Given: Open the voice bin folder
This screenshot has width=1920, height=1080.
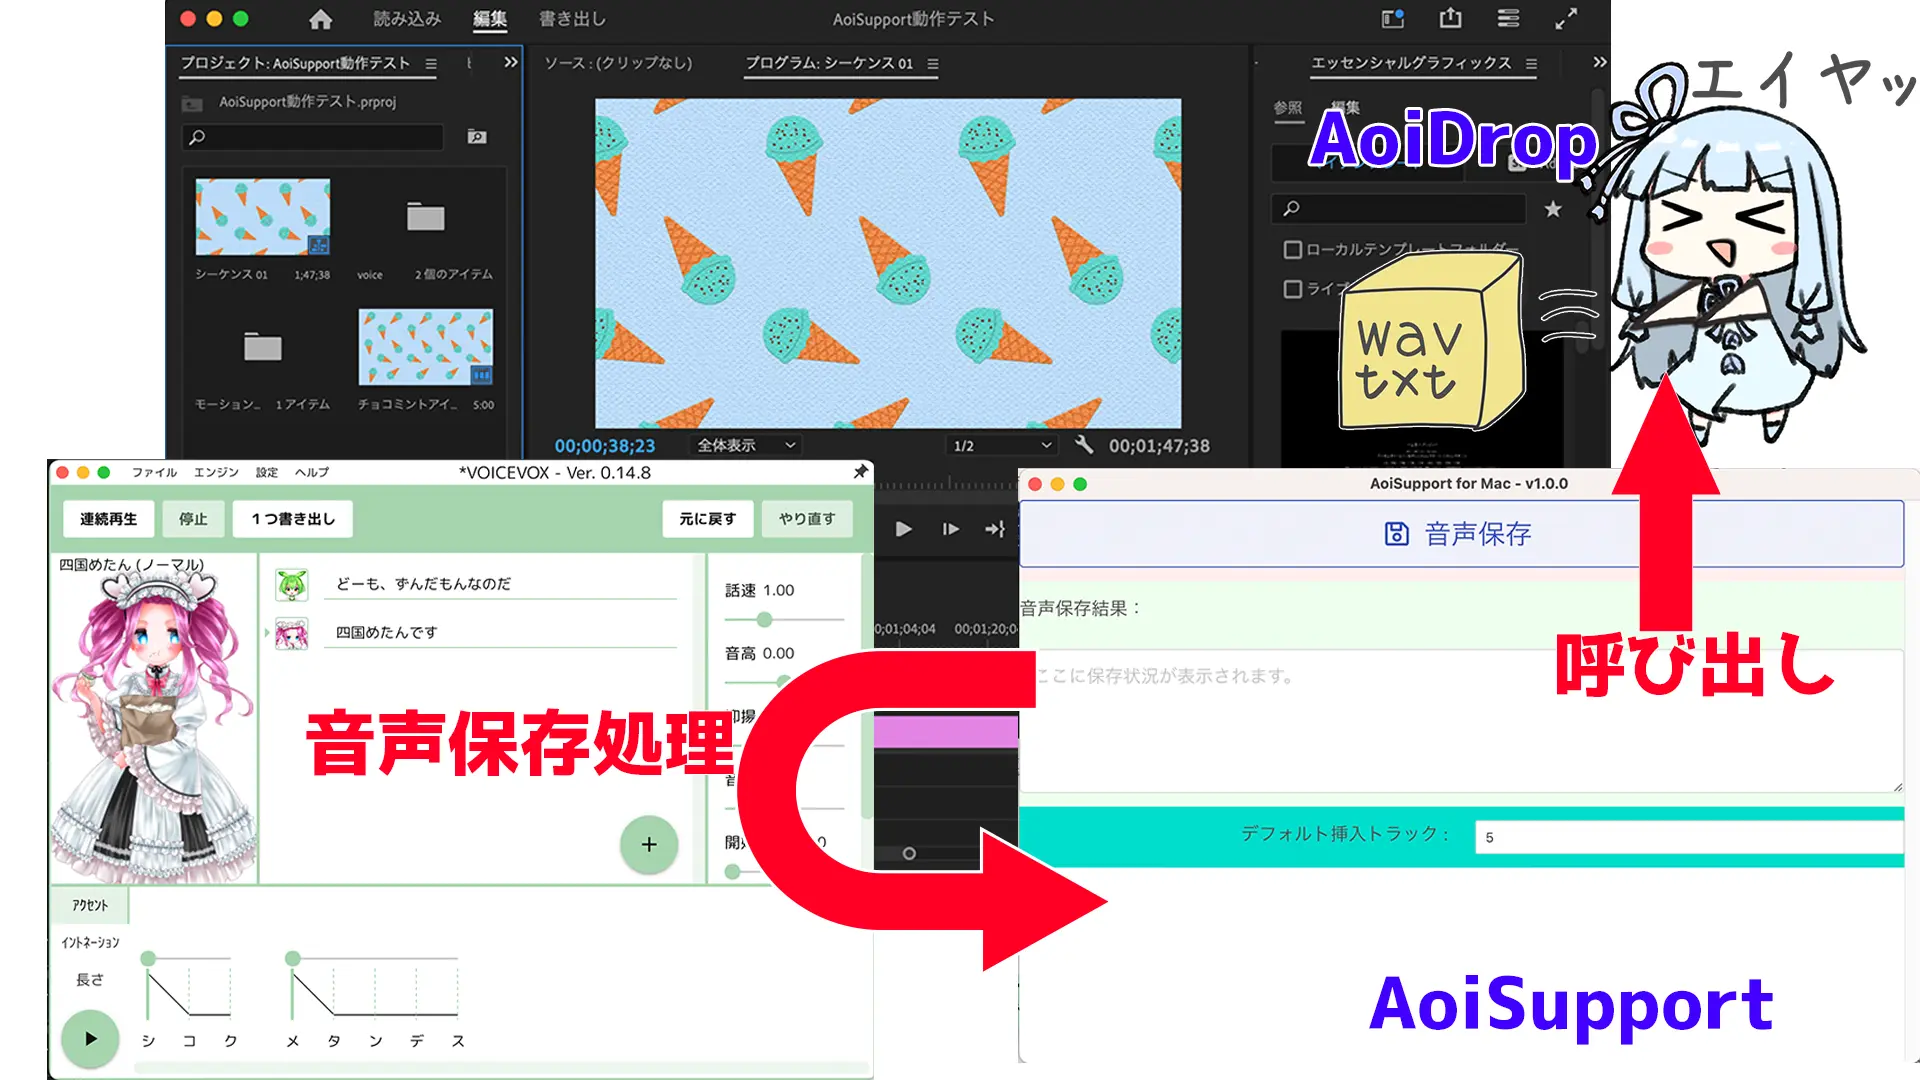Looking at the screenshot, I should tap(425, 217).
